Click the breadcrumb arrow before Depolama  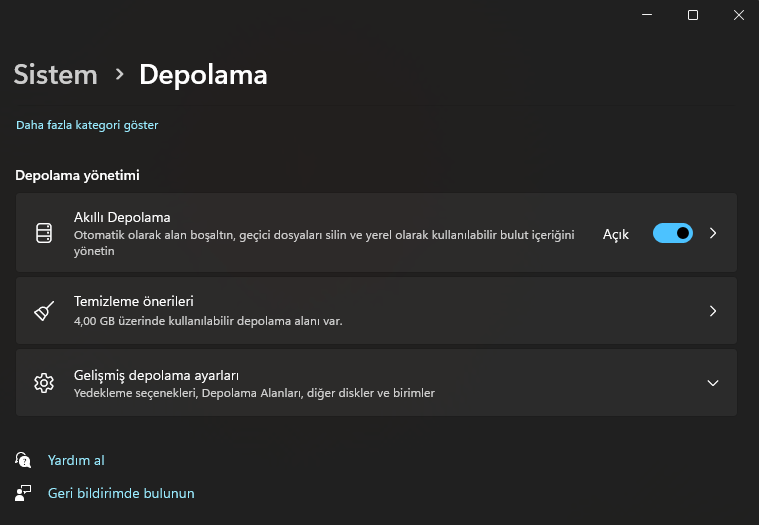point(119,74)
